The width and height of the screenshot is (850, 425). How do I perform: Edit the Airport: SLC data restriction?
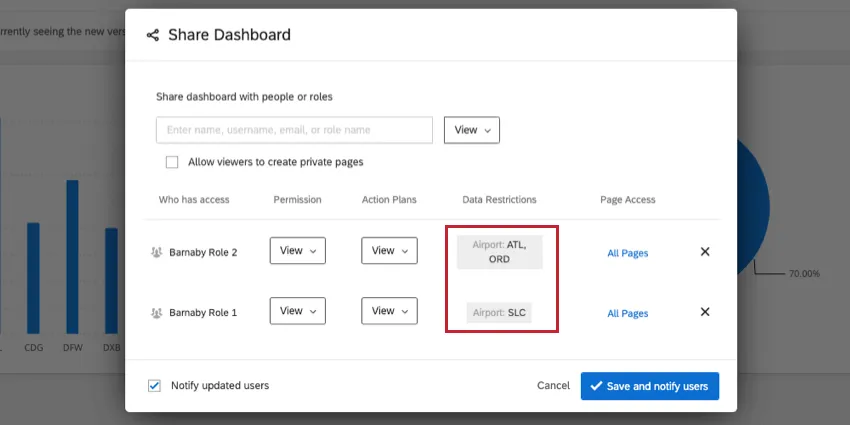499,312
